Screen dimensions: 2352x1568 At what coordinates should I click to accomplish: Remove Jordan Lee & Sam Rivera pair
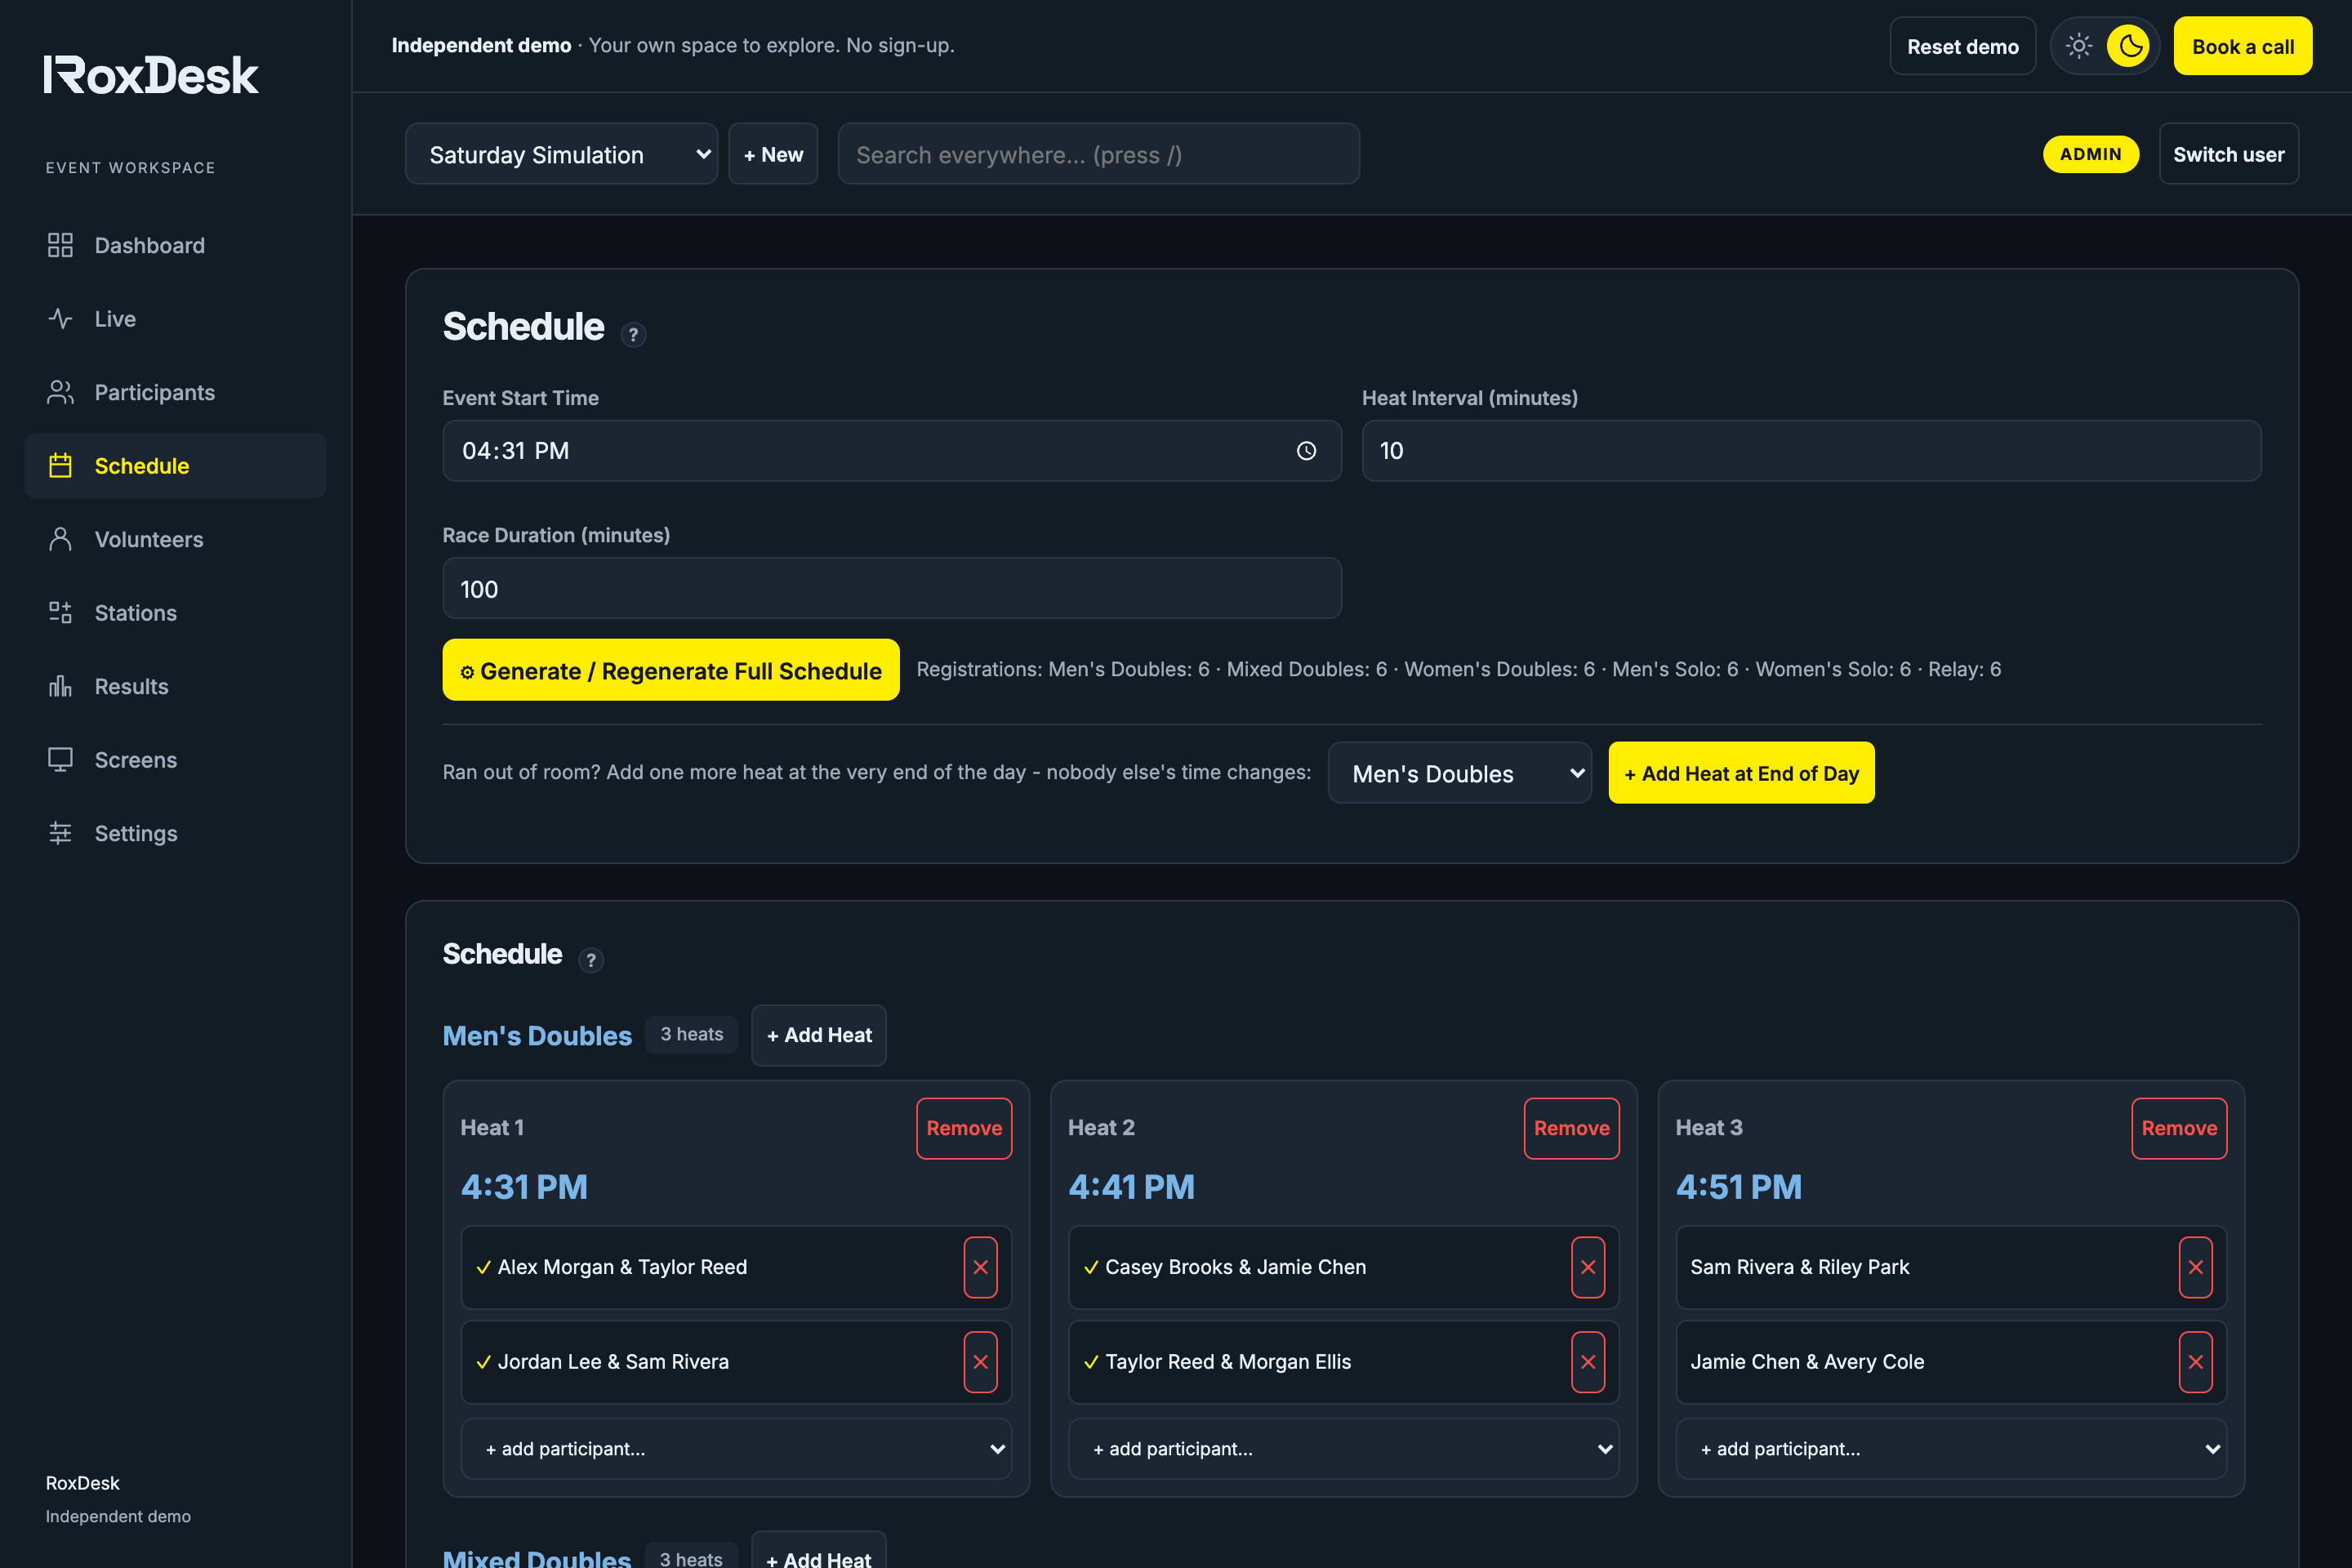point(980,1362)
